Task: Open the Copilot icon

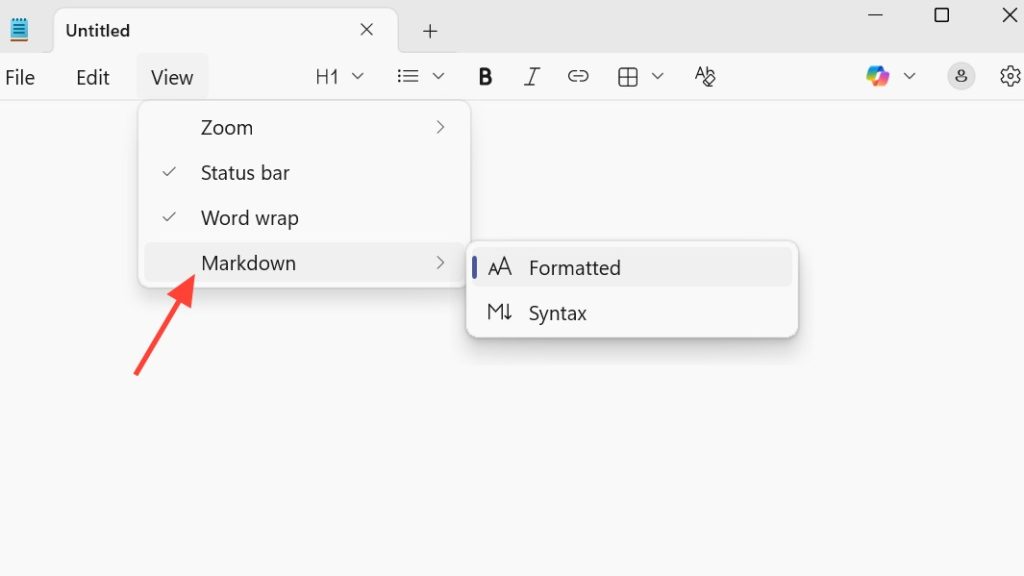Action: [x=878, y=76]
